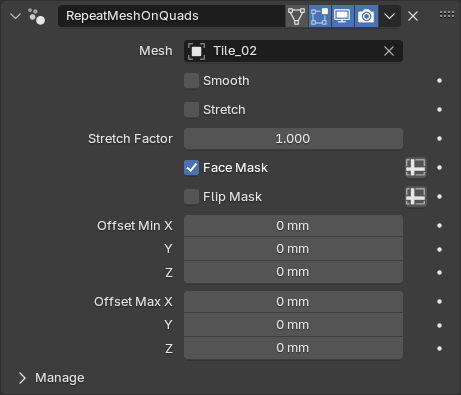Click the Offset Max Z field
This screenshot has height=395, width=461.
293,348
